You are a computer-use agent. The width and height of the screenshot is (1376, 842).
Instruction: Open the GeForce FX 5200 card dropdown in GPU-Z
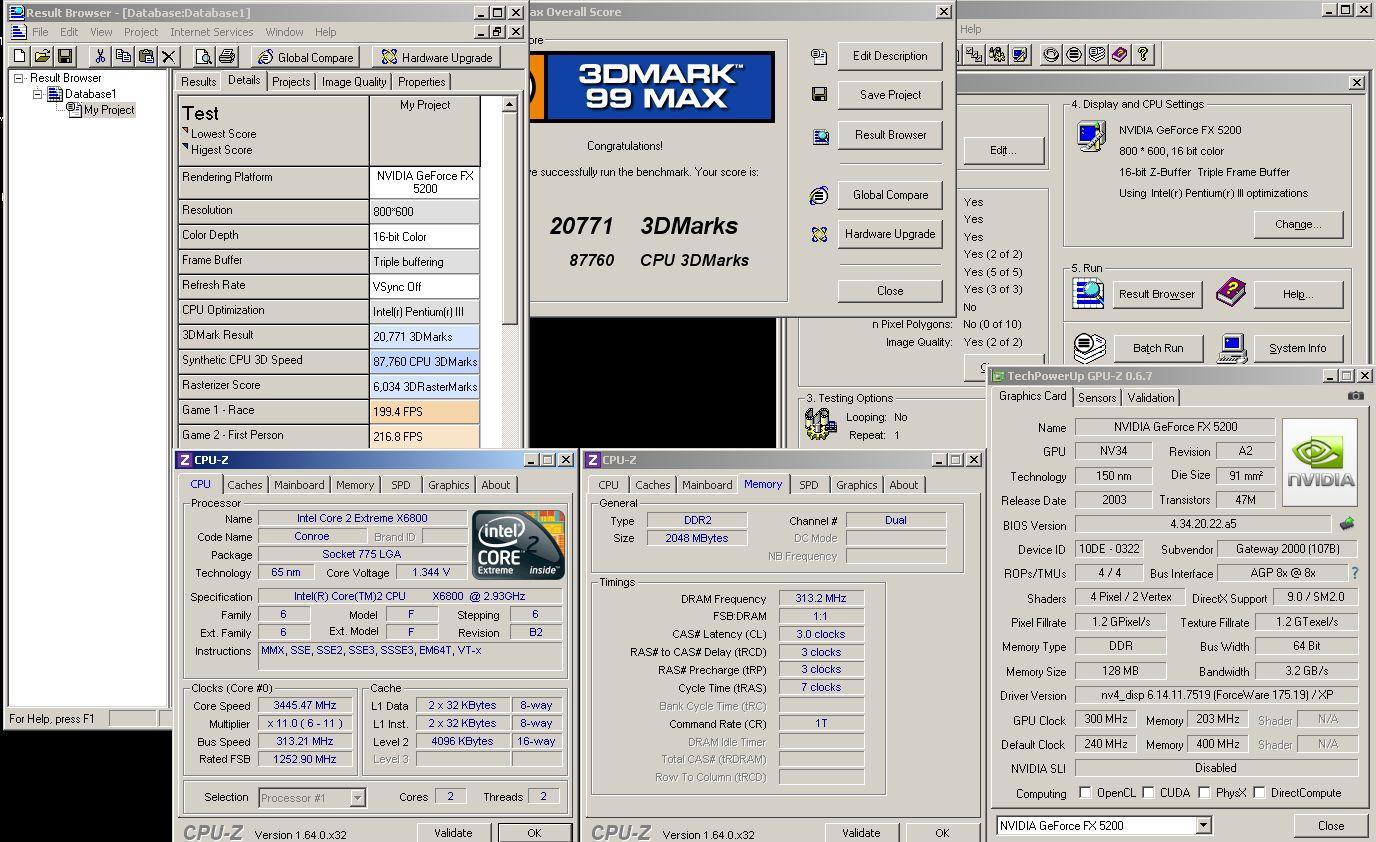1203,826
